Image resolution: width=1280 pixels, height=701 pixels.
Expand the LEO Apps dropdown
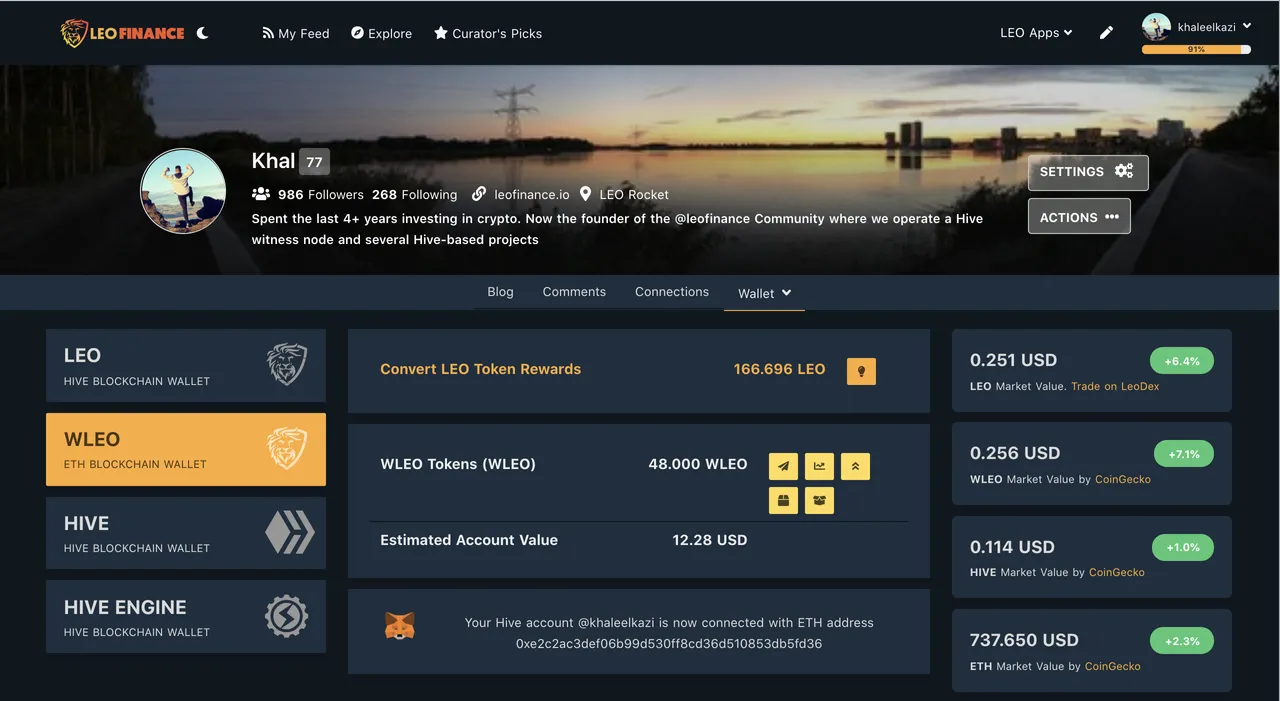tap(1036, 33)
